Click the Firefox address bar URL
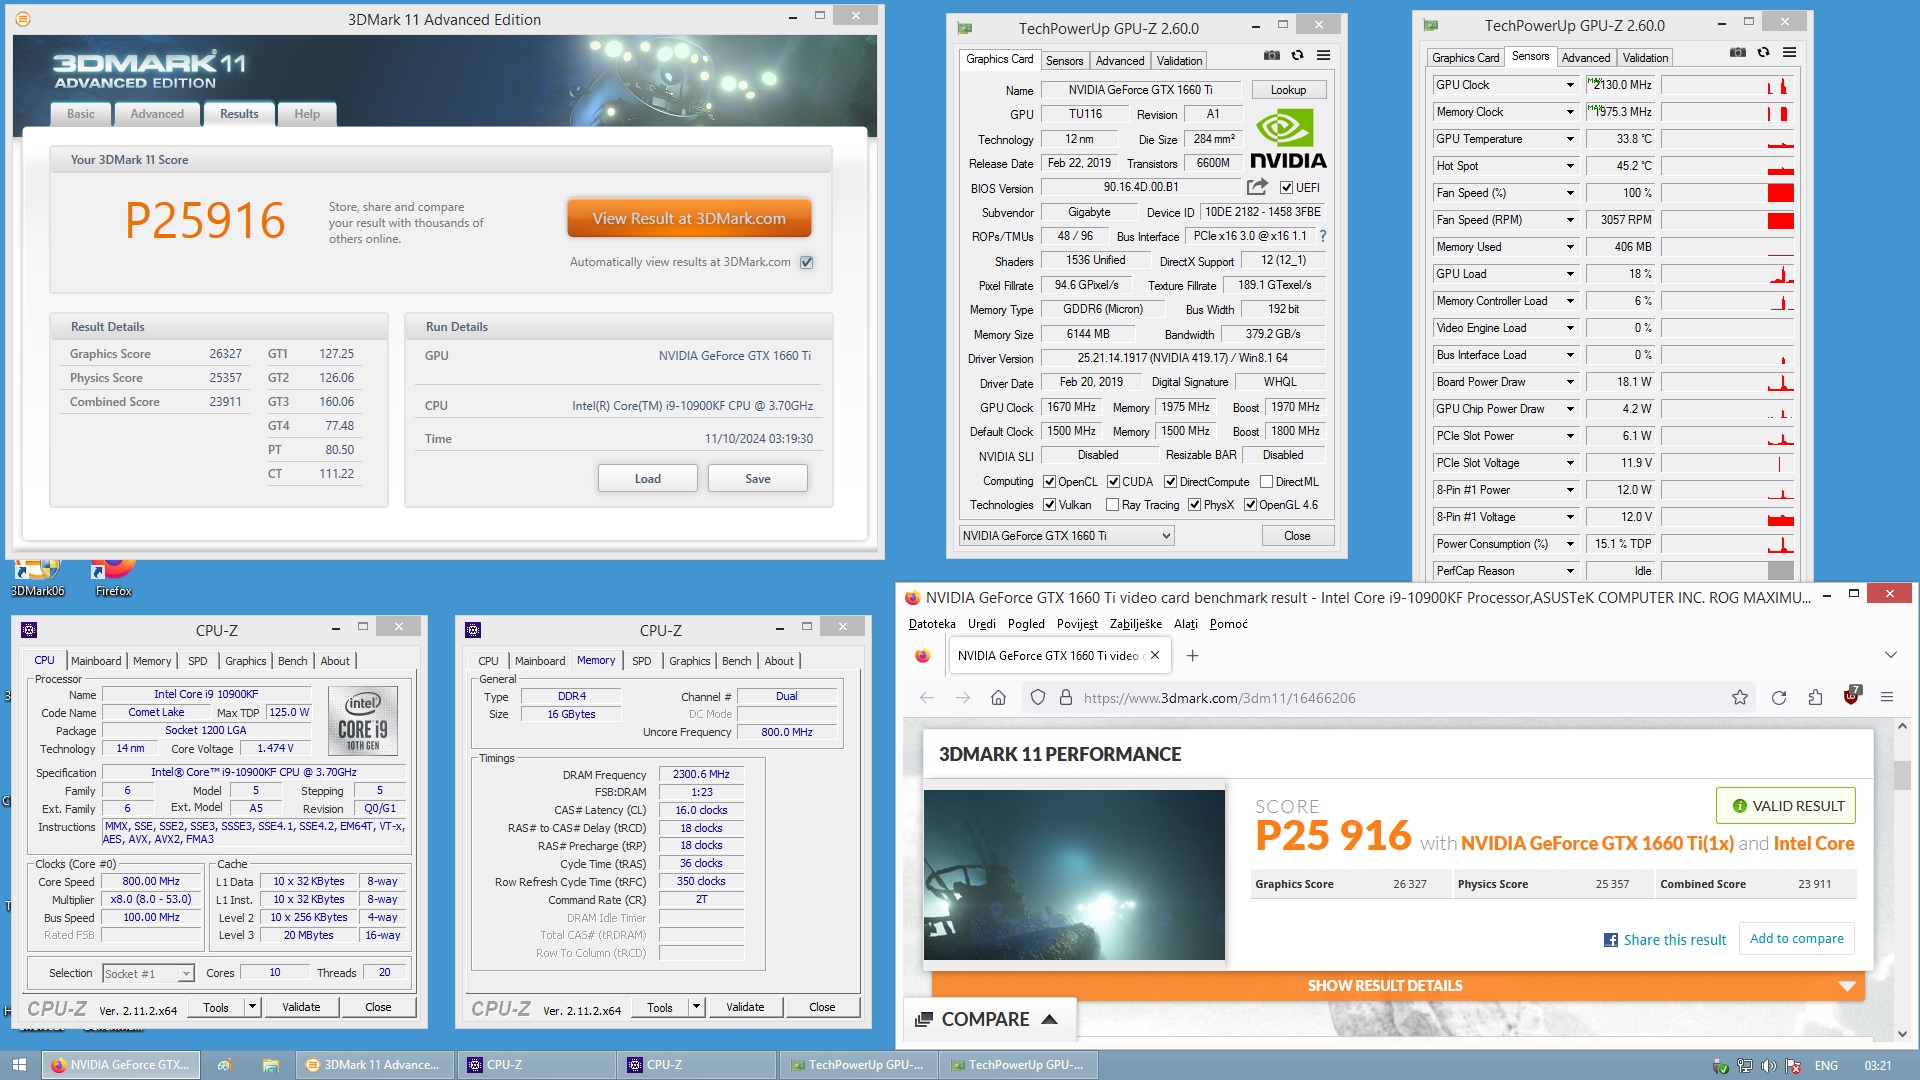The width and height of the screenshot is (1920, 1080). coord(1219,698)
